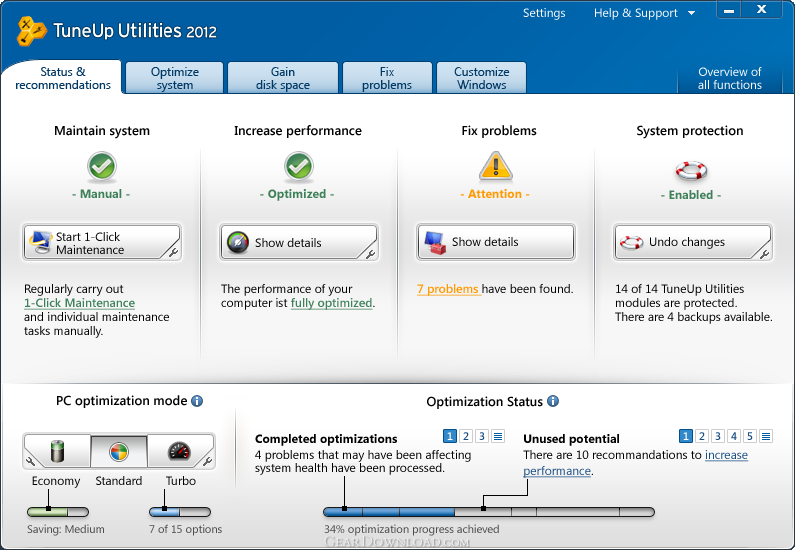The image size is (795, 550).
Task: Activate Turbo mode
Action: (x=180, y=451)
